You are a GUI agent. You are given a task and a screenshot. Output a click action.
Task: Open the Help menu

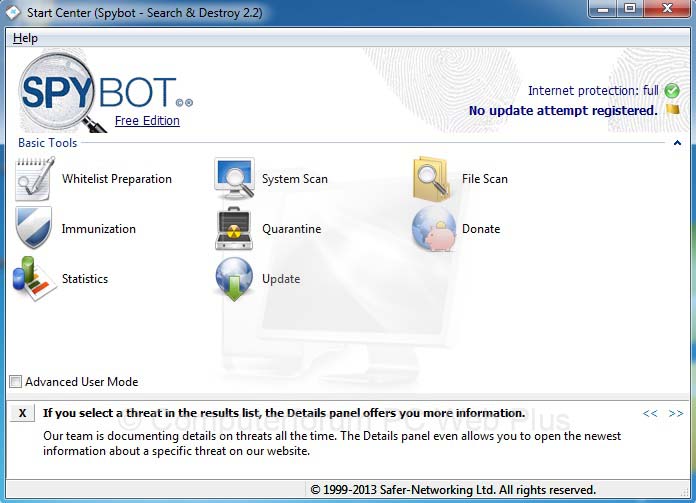[25, 38]
